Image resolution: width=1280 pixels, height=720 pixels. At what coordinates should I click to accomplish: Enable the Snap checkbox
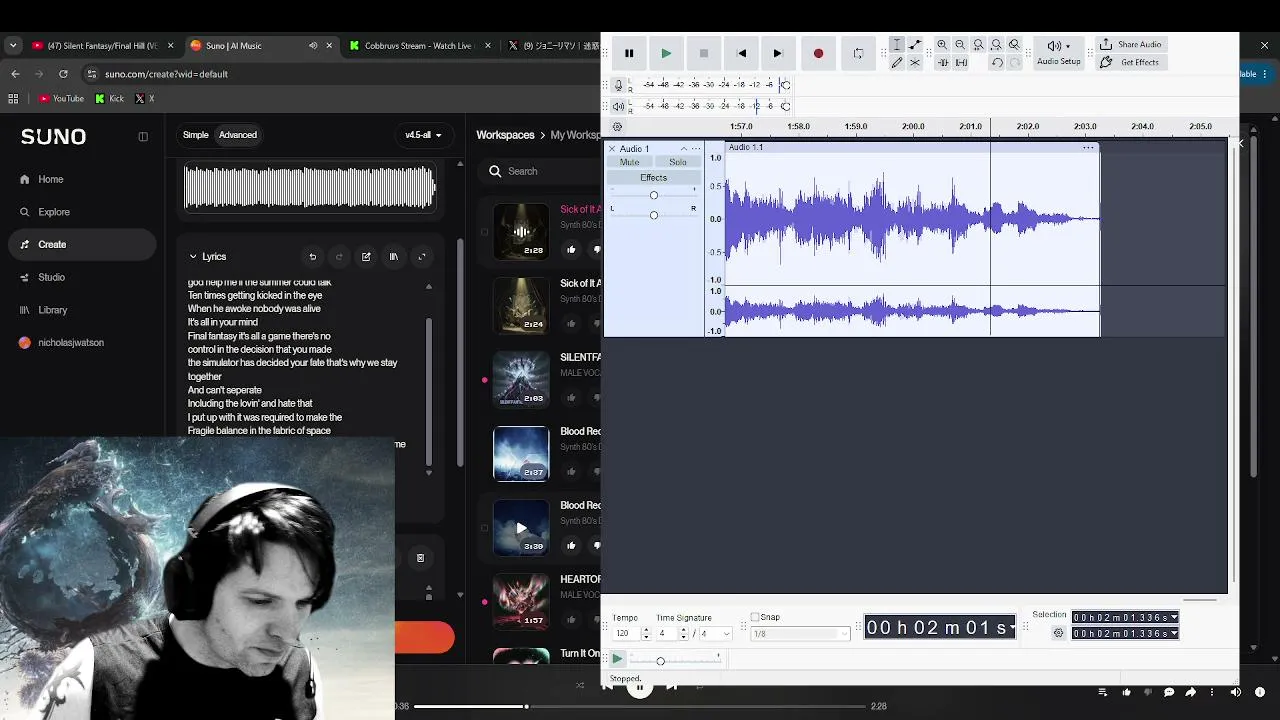tap(755, 617)
